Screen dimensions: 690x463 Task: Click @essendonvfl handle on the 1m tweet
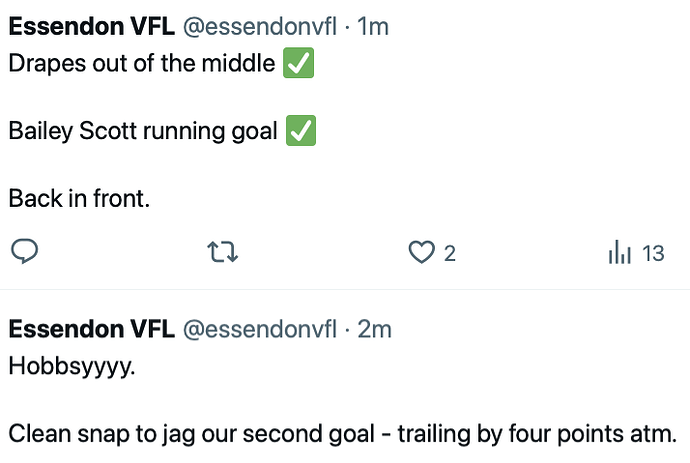coord(260,26)
